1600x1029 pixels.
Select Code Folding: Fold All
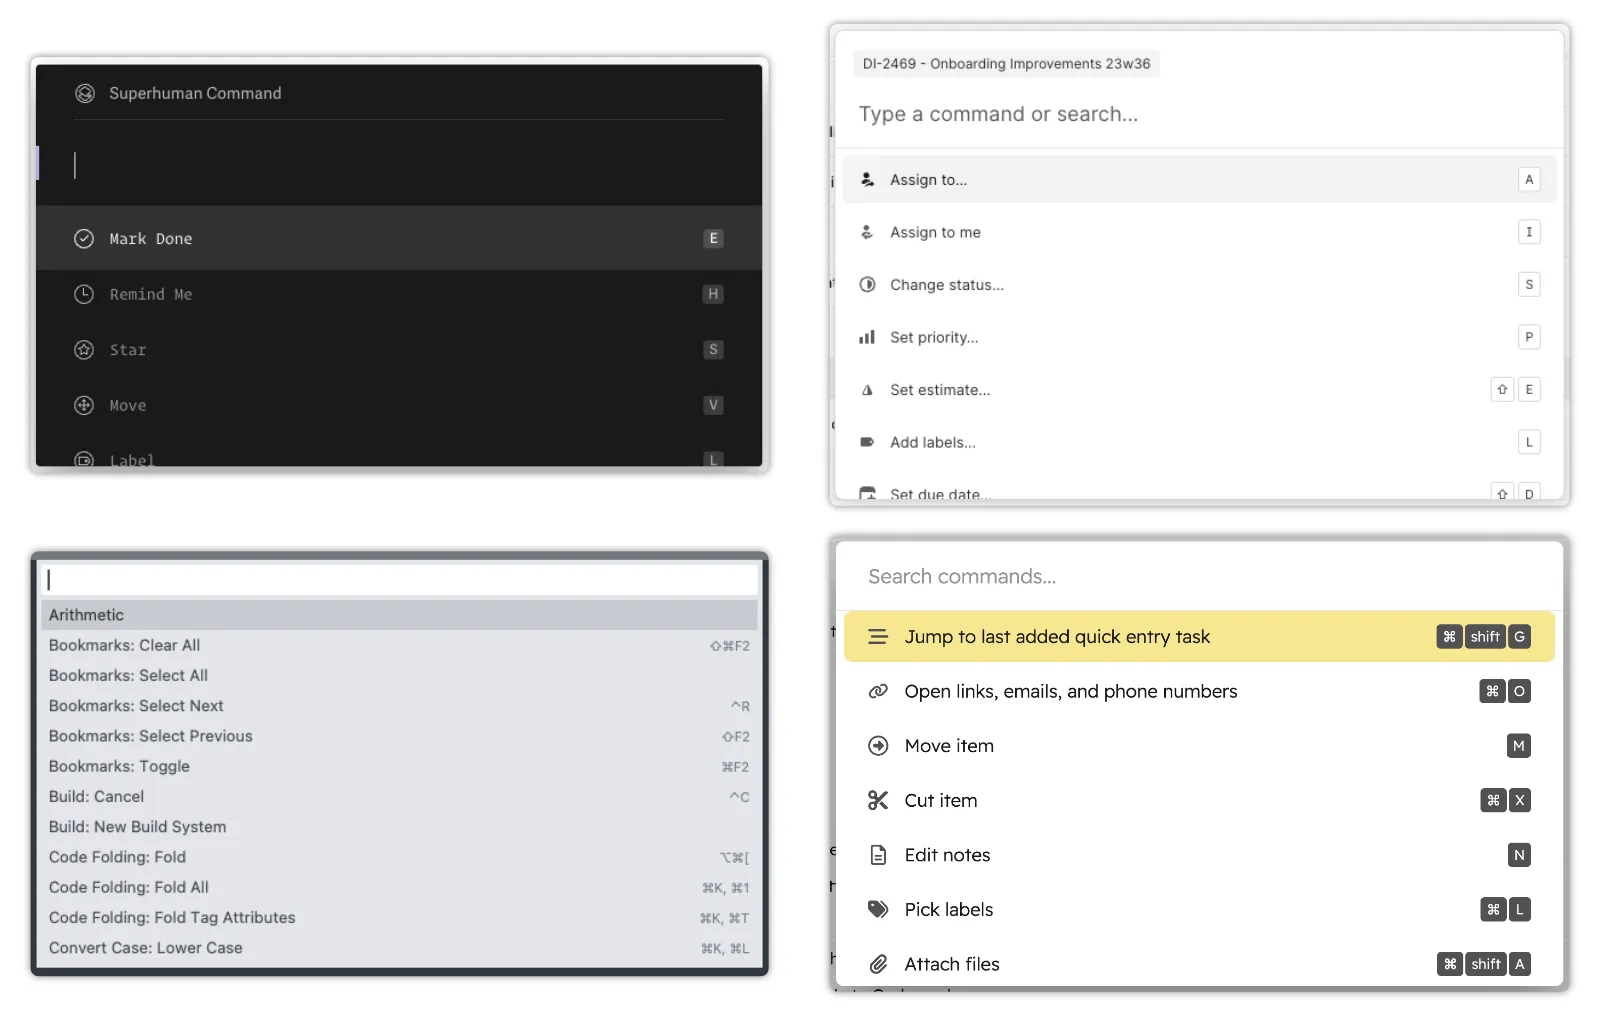400,888
